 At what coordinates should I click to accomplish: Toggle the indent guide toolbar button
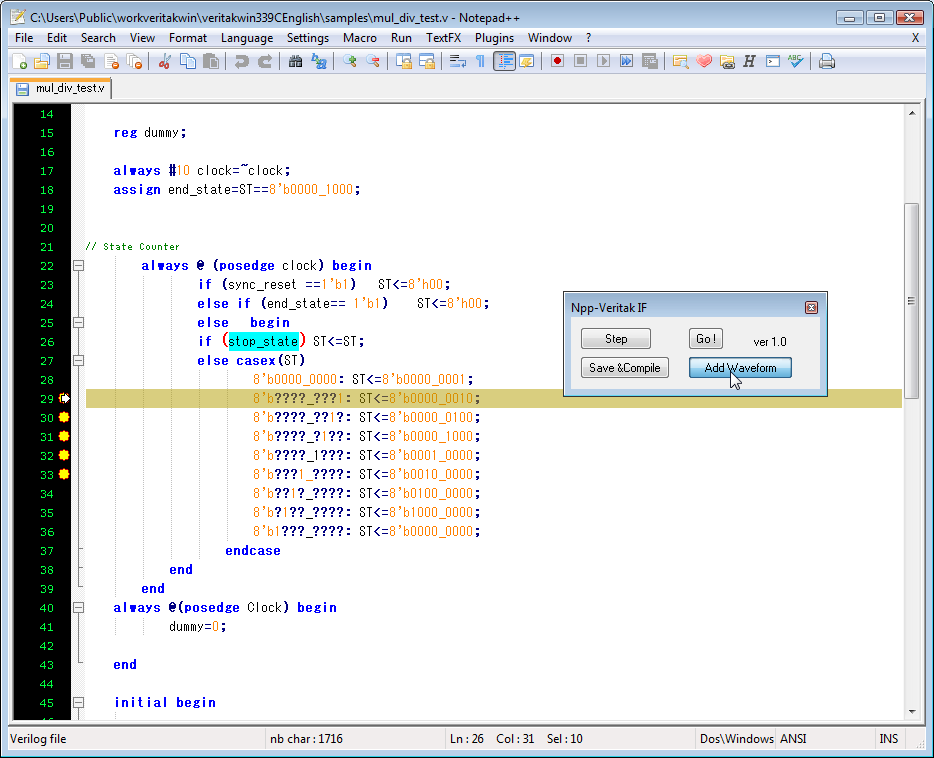click(505, 61)
